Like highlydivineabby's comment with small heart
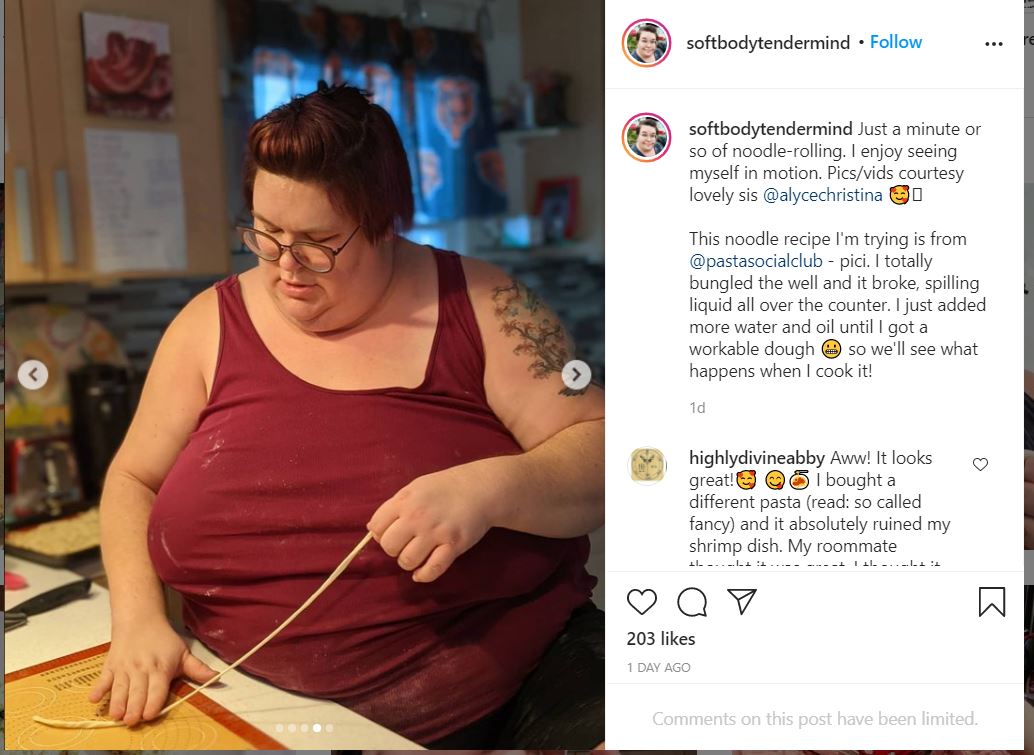Image resolution: width=1034 pixels, height=755 pixels. pos(980,464)
